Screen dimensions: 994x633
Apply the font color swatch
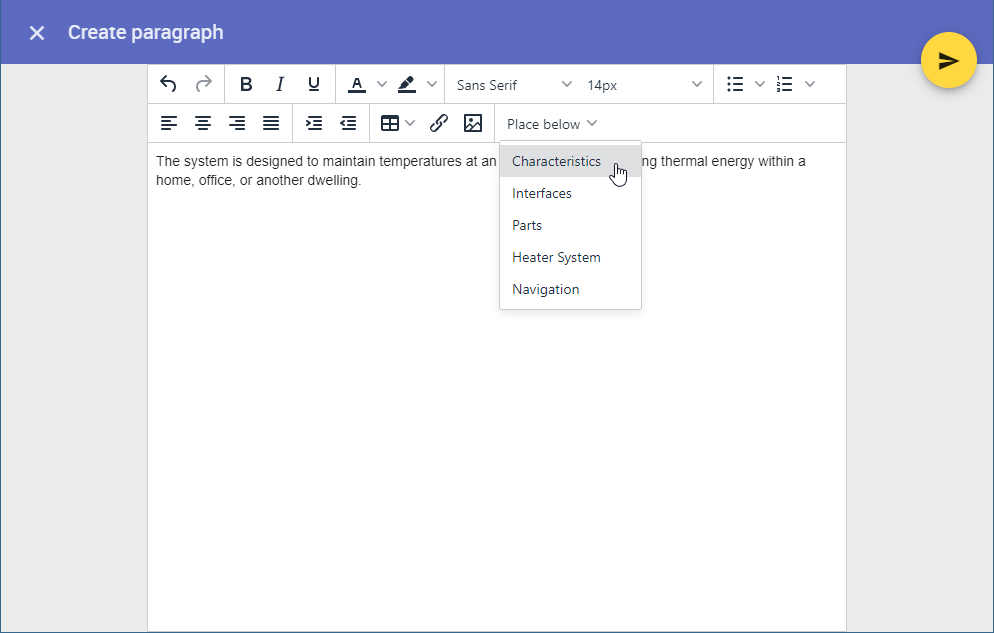pyautogui.click(x=357, y=84)
